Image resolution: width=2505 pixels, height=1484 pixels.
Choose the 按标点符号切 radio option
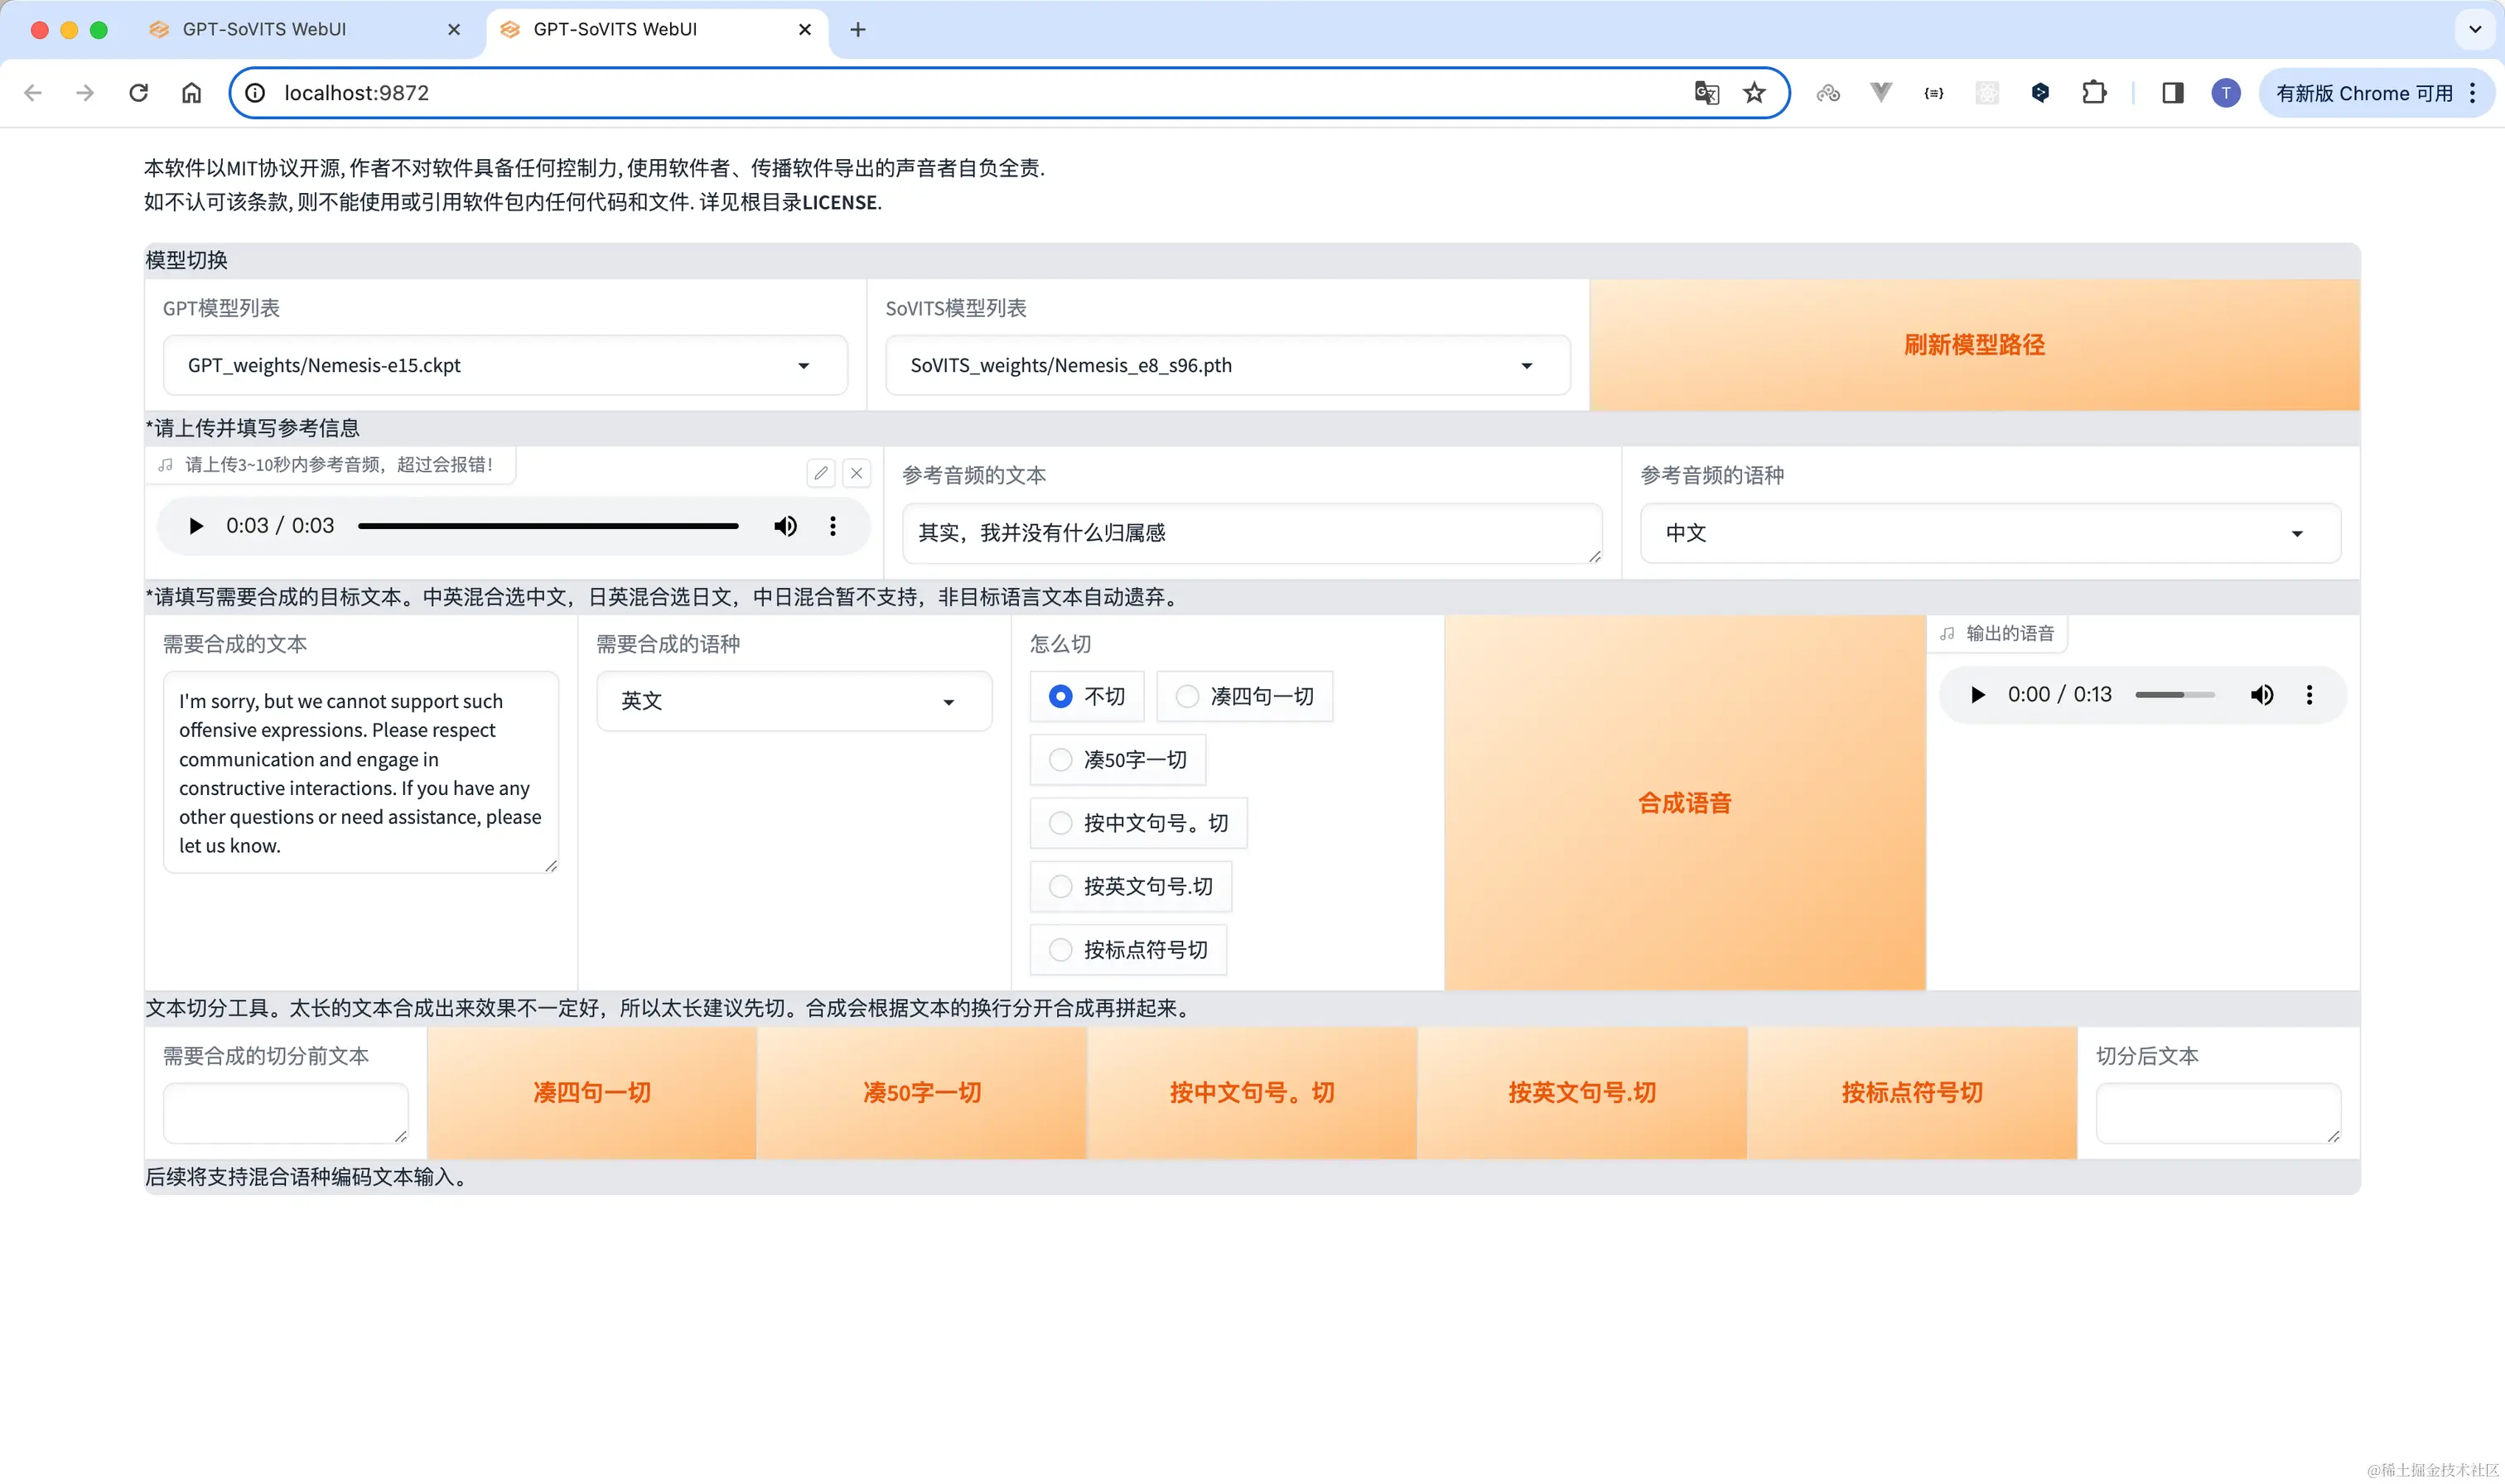coord(1060,950)
